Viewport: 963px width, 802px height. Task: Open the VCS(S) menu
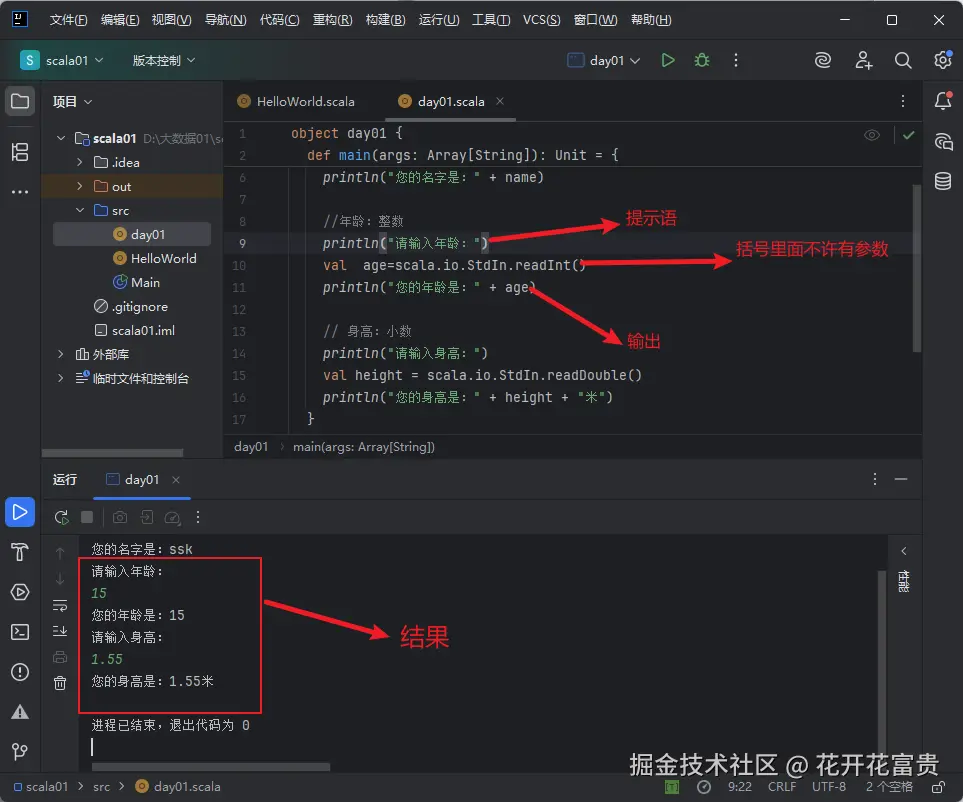click(x=541, y=20)
